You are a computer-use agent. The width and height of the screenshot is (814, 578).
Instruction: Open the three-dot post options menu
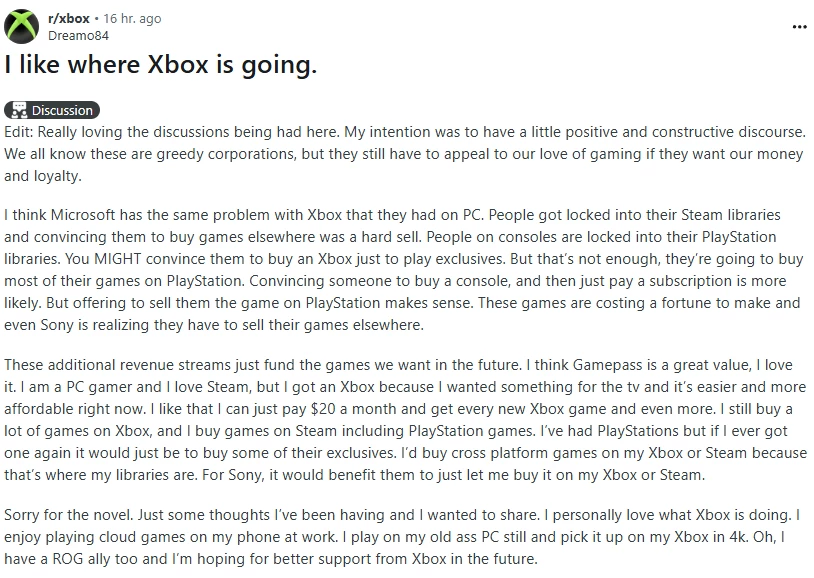(x=798, y=27)
